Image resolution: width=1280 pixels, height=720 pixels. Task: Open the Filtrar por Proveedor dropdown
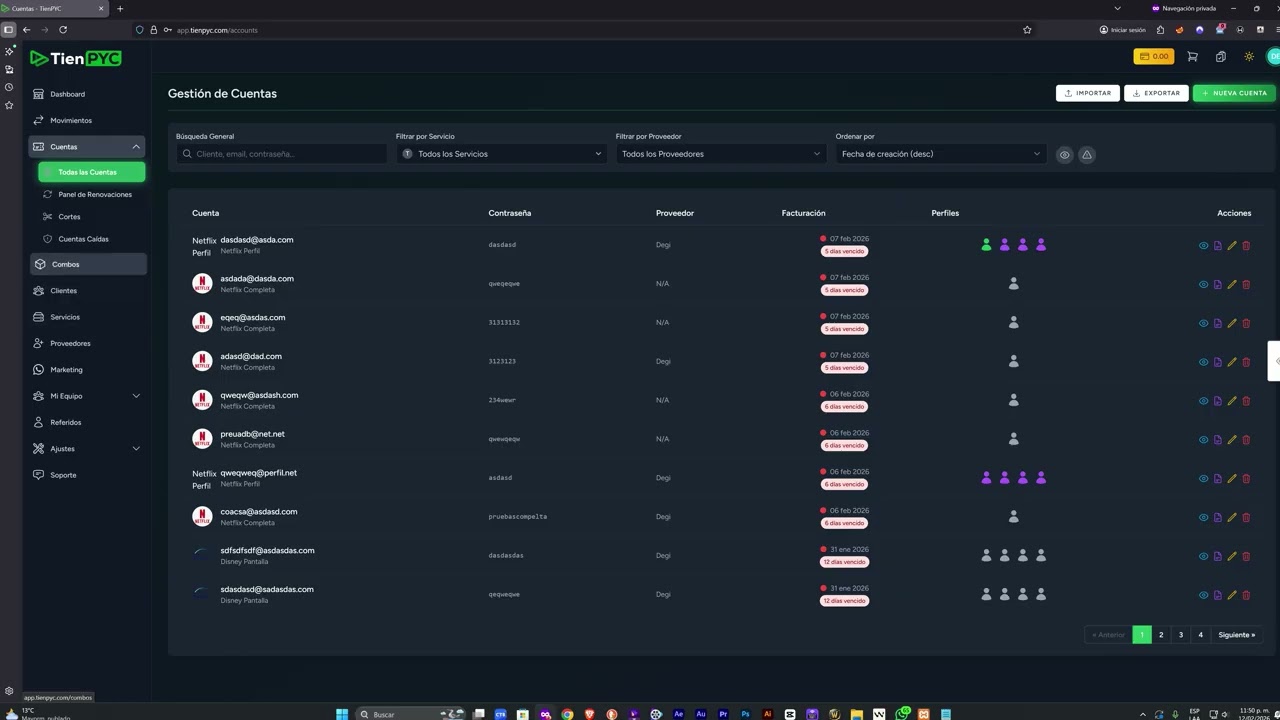[721, 154]
